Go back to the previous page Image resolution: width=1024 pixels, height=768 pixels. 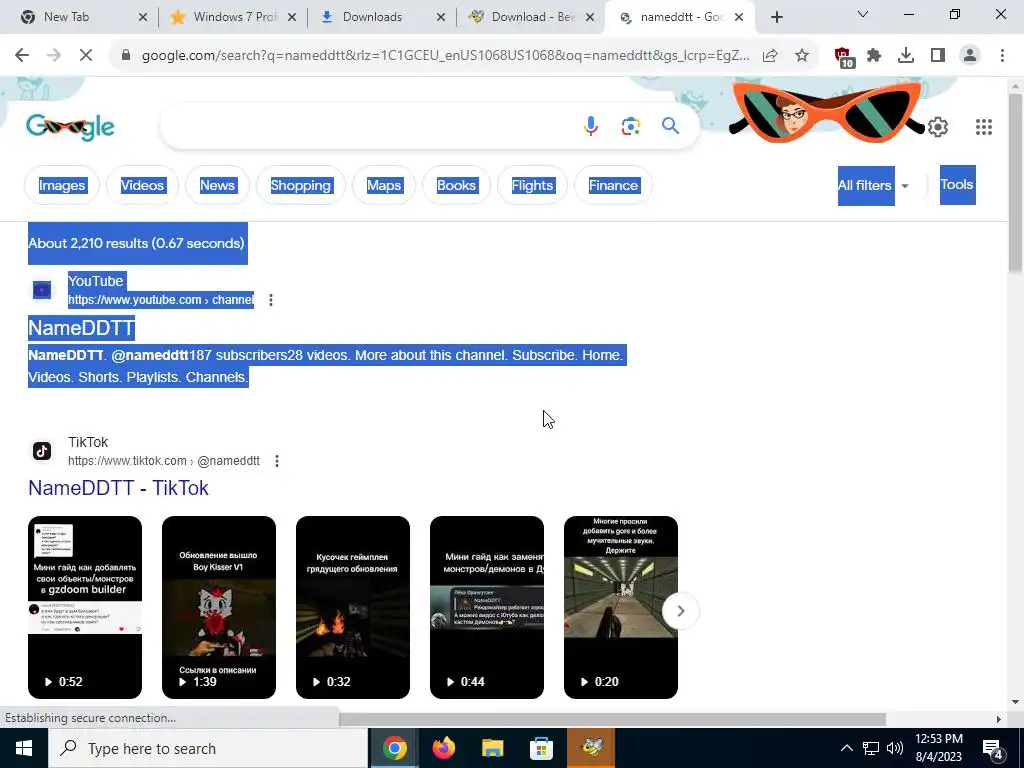click(22, 56)
